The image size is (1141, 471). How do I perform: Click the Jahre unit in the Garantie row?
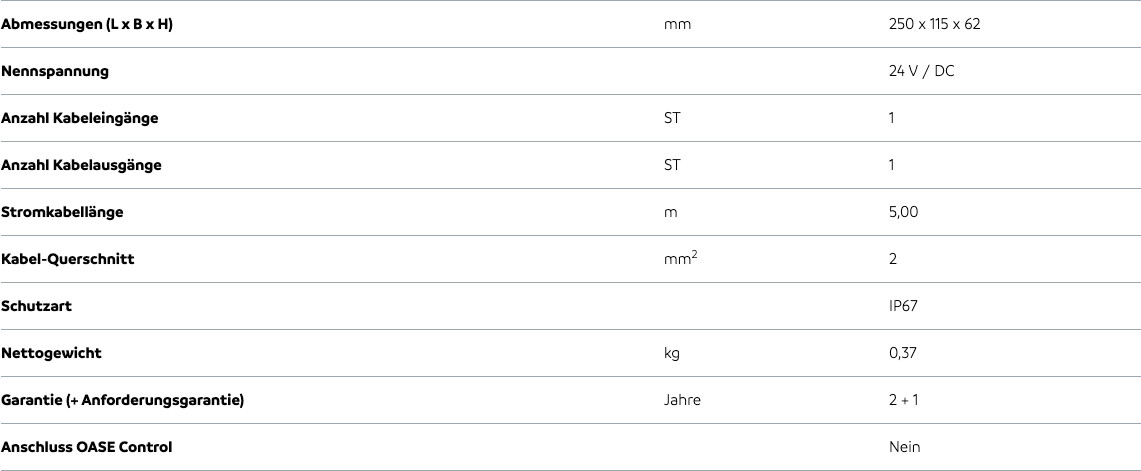[x=682, y=400]
